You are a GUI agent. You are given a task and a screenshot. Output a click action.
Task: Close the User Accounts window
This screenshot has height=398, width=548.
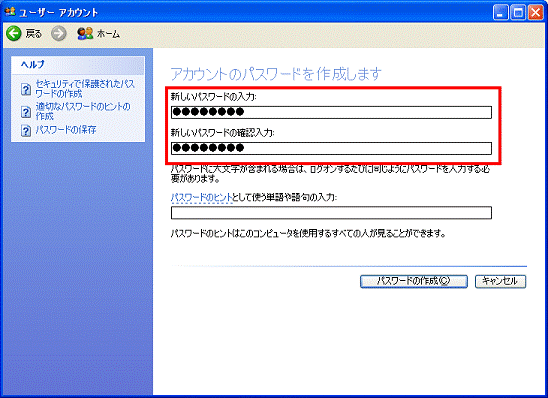click(x=535, y=13)
